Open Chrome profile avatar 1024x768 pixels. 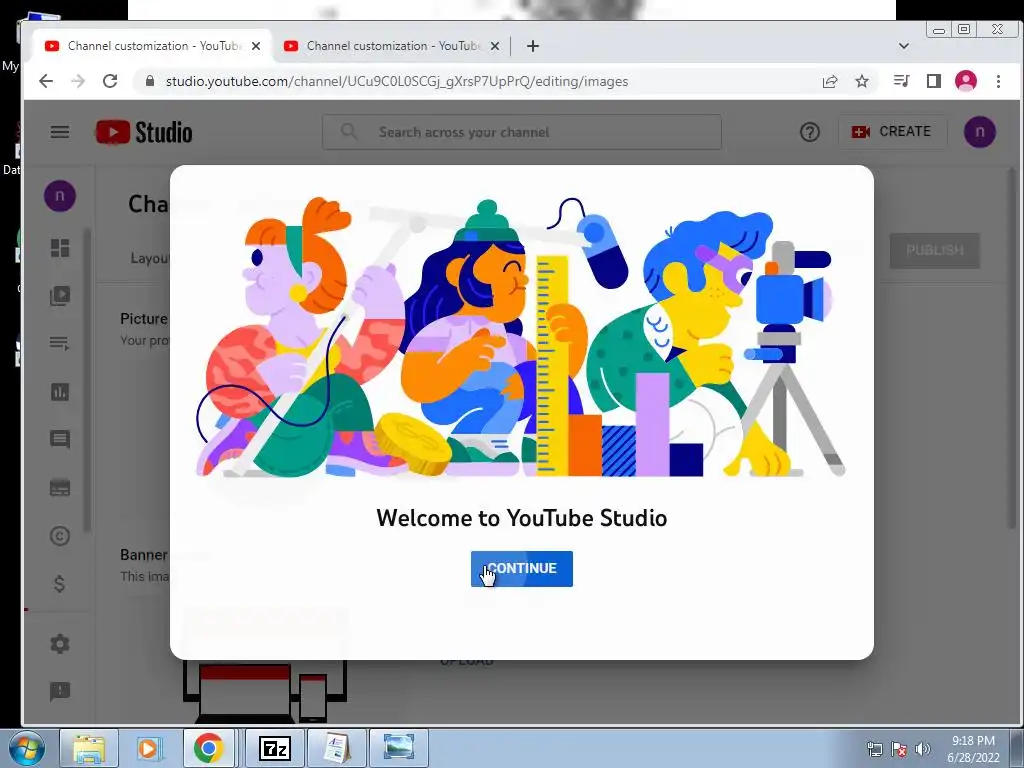[x=966, y=81]
